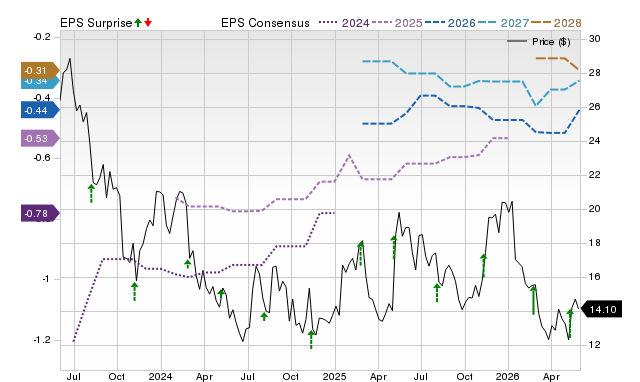Select the 2028 EPS Consensus legend entry
The width and height of the screenshot is (640, 382).
coord(556,23)
